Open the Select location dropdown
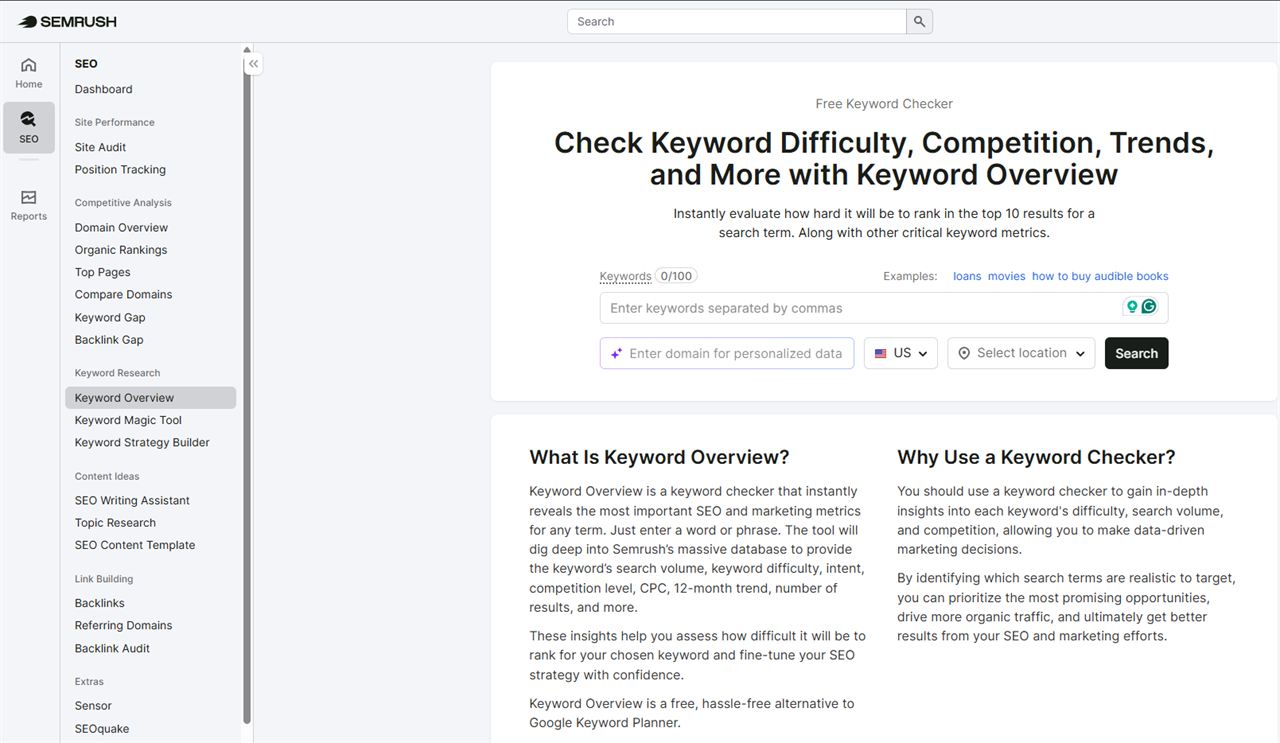 tap(1021, 353)
